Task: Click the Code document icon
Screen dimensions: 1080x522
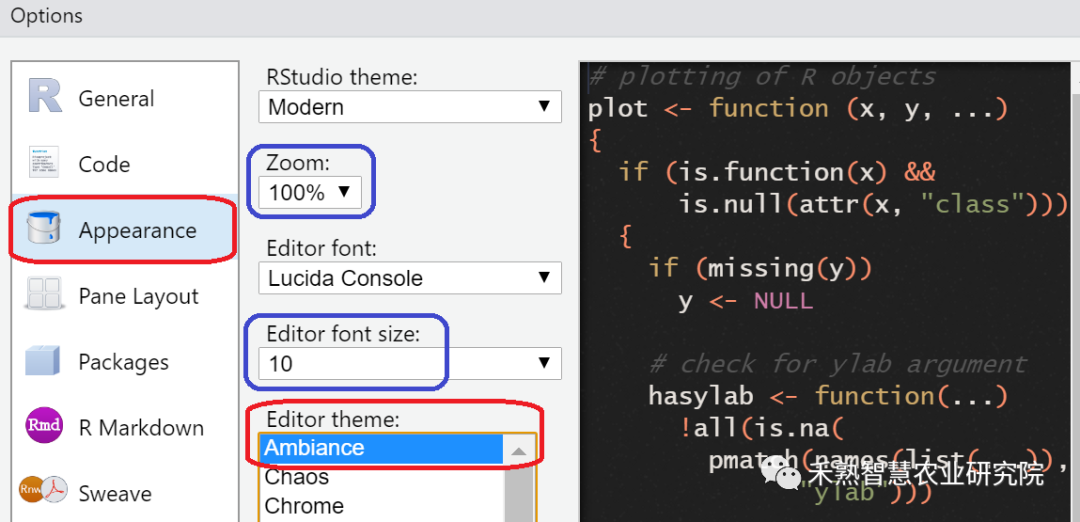Action: coord(45,163)
